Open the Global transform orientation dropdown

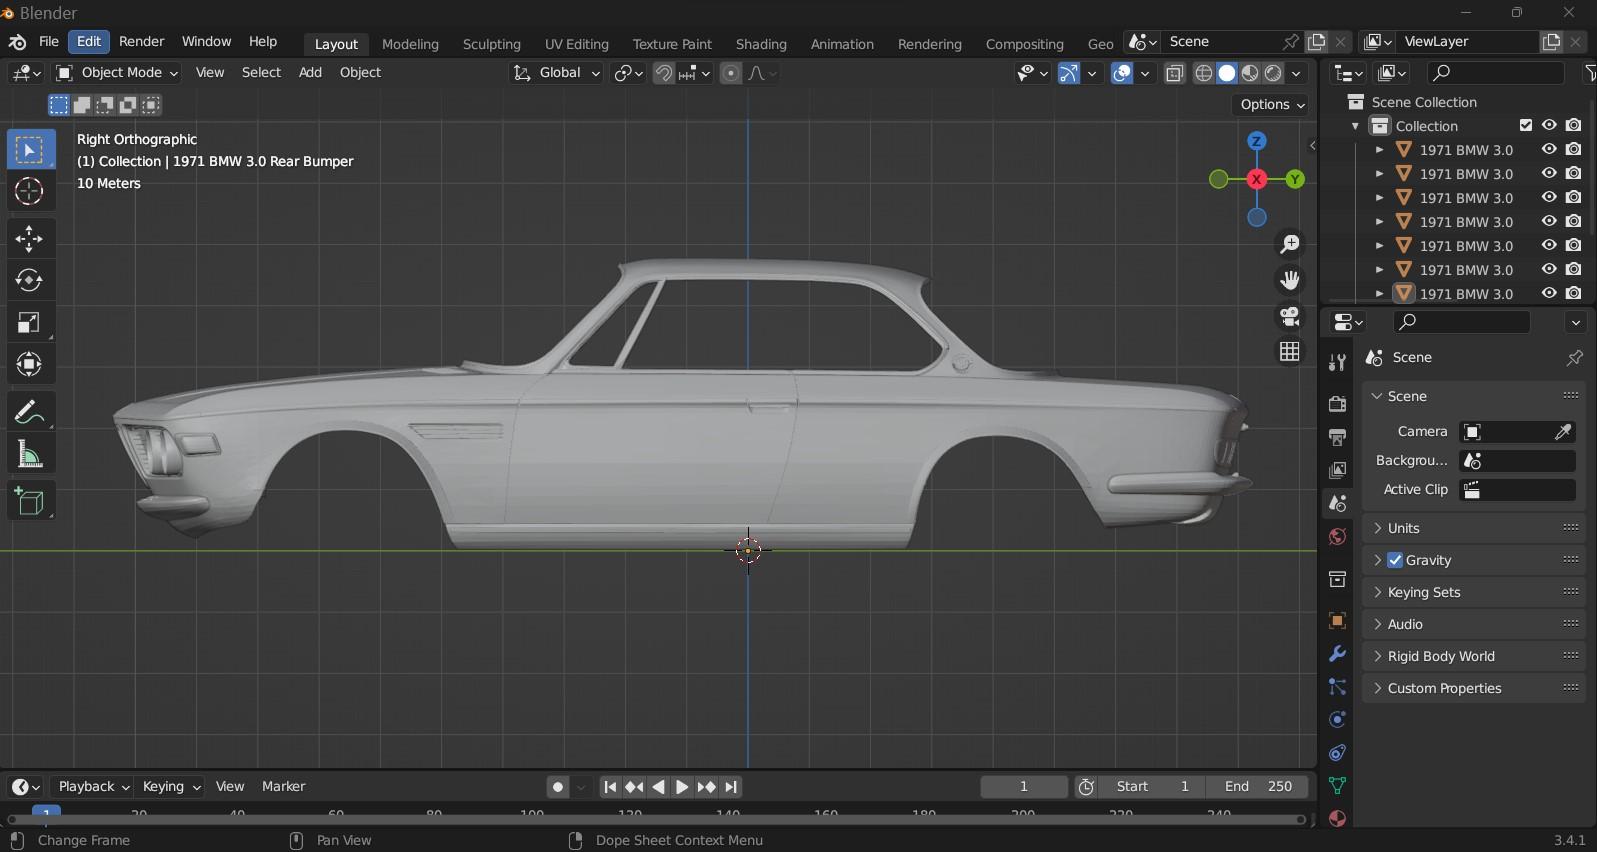point(557,73)
